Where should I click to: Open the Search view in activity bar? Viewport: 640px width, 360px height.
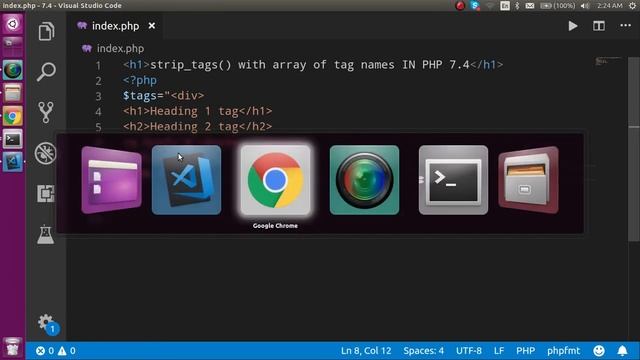(x=46, y=72)
